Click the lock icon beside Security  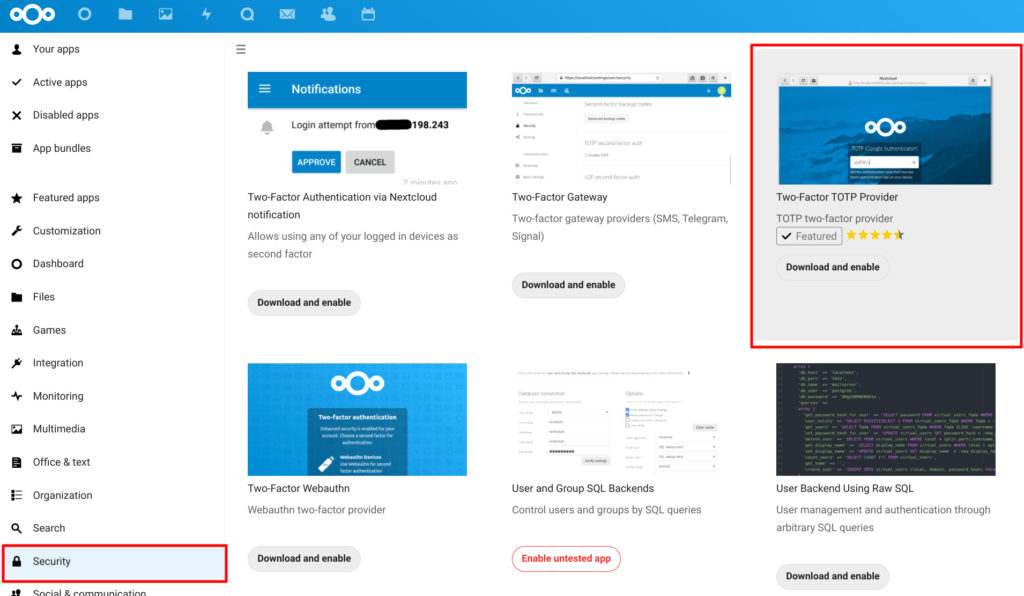[17, 561]
